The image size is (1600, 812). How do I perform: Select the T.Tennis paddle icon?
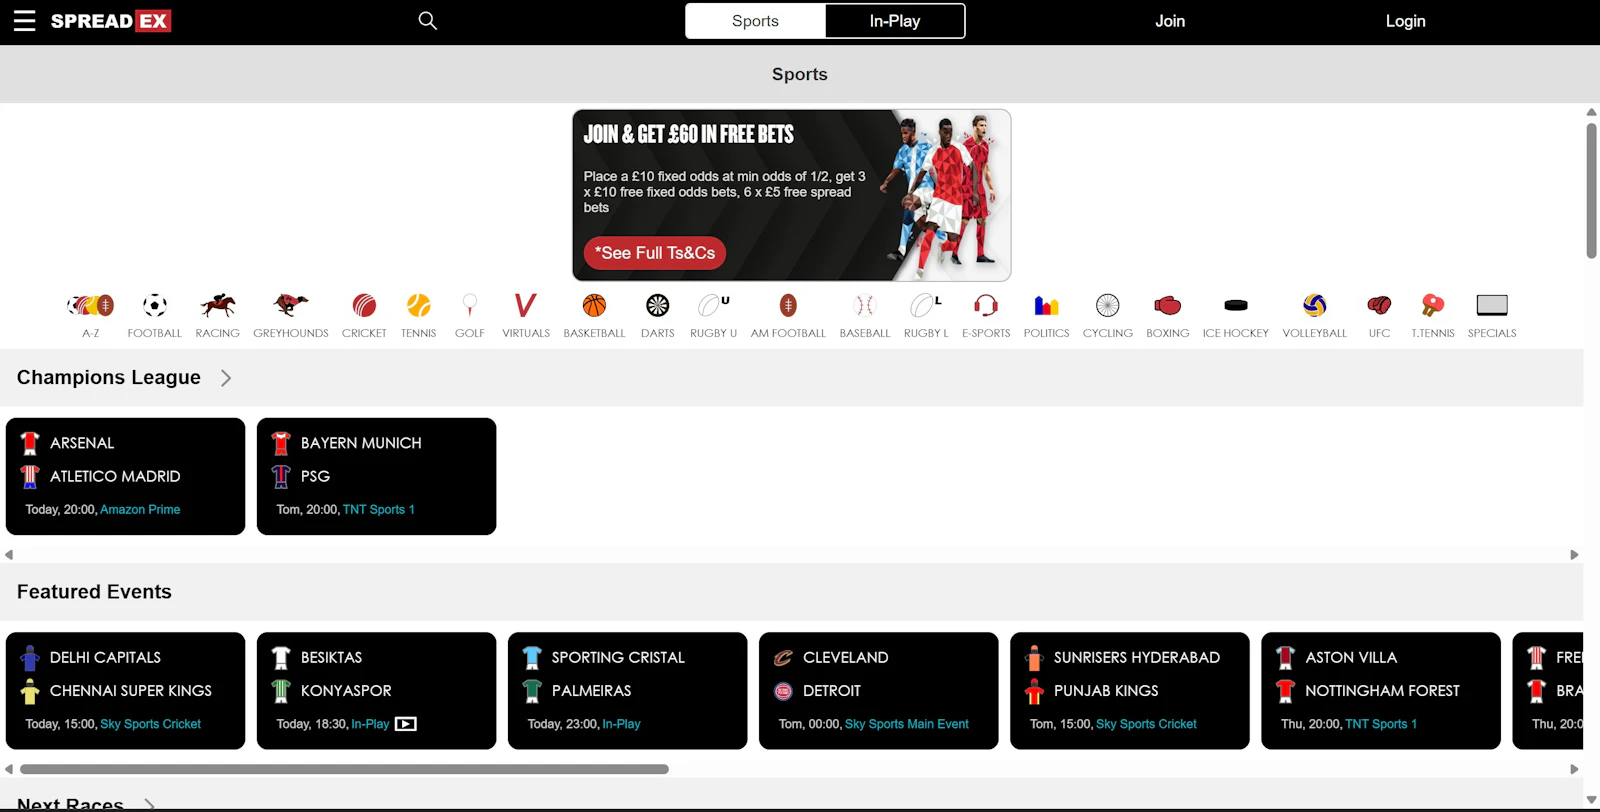[1433, 305]
